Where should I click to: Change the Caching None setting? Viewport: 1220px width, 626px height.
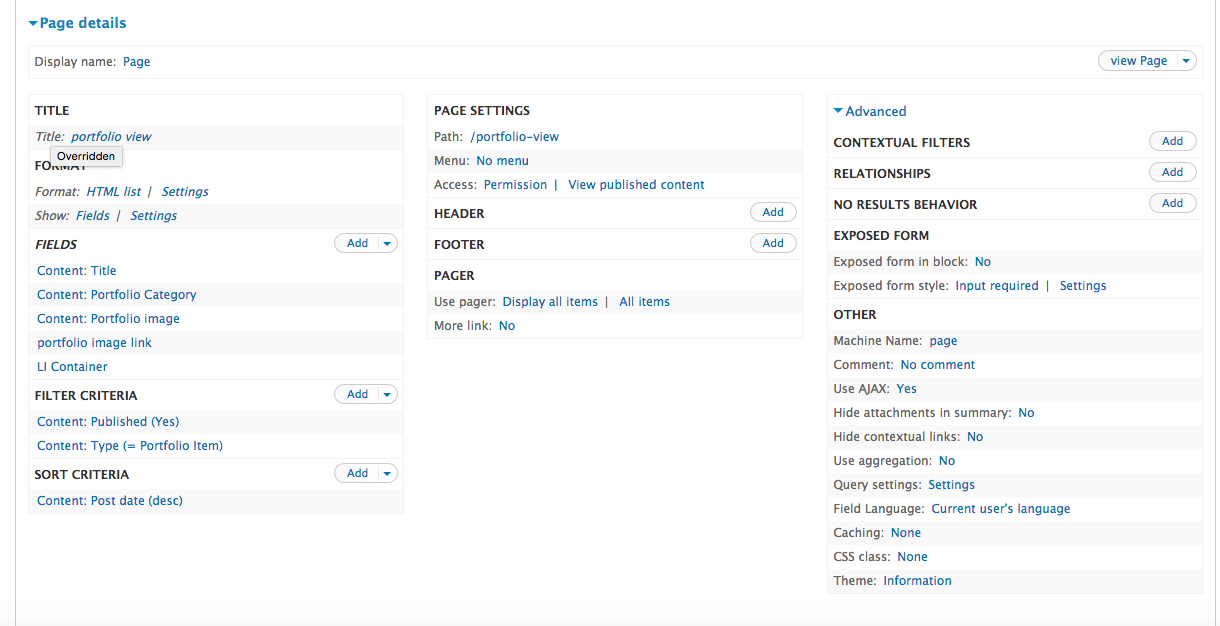[x=906, y=533]
